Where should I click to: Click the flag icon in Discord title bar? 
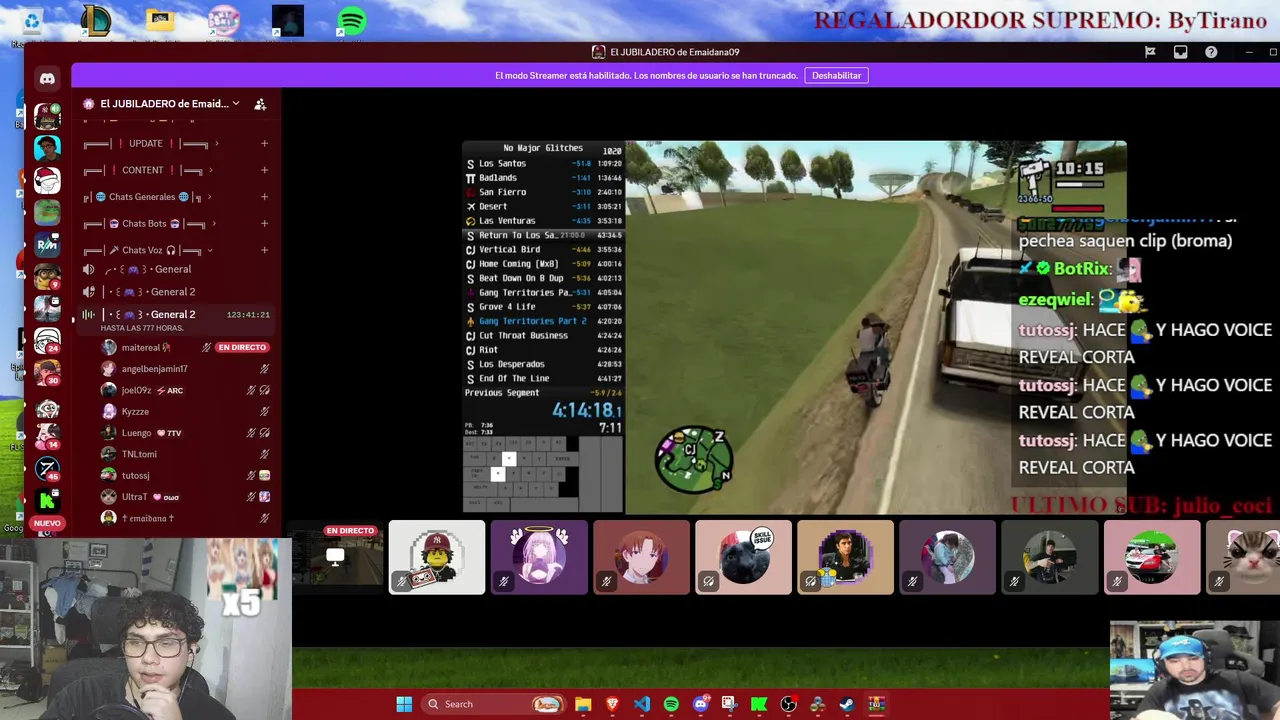pyautogui.click(x=1150, y=52)
